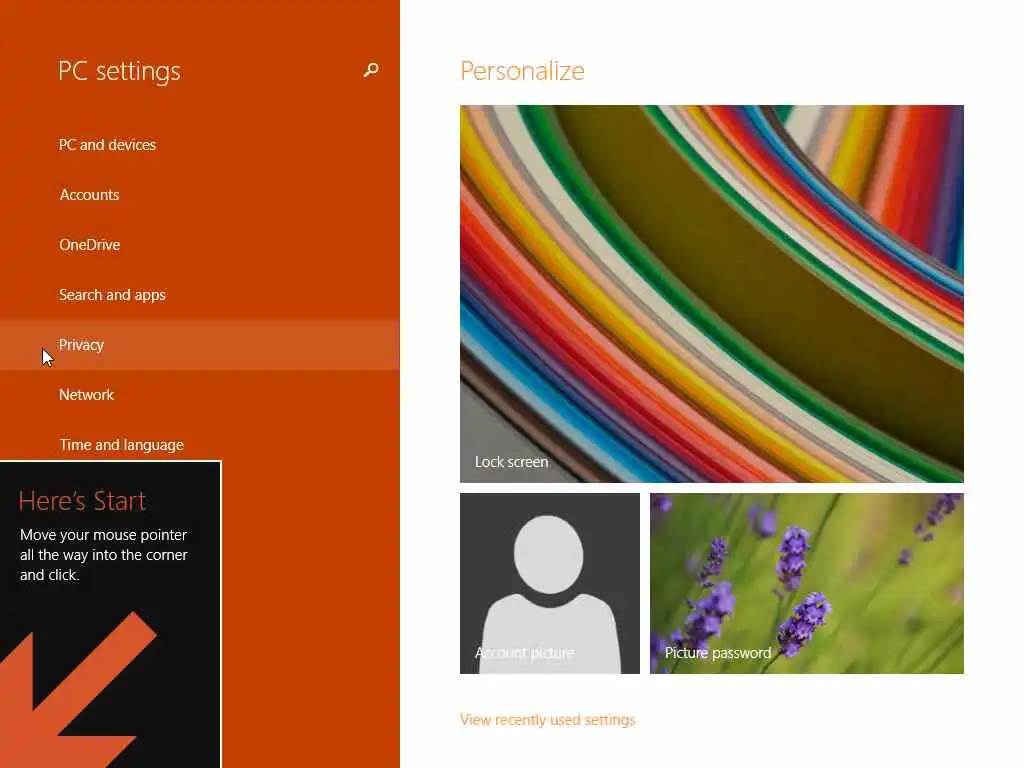Screen dimensions: 1024x768
Task: Click the gray user silhouette icon
Action: pos(549,591)
